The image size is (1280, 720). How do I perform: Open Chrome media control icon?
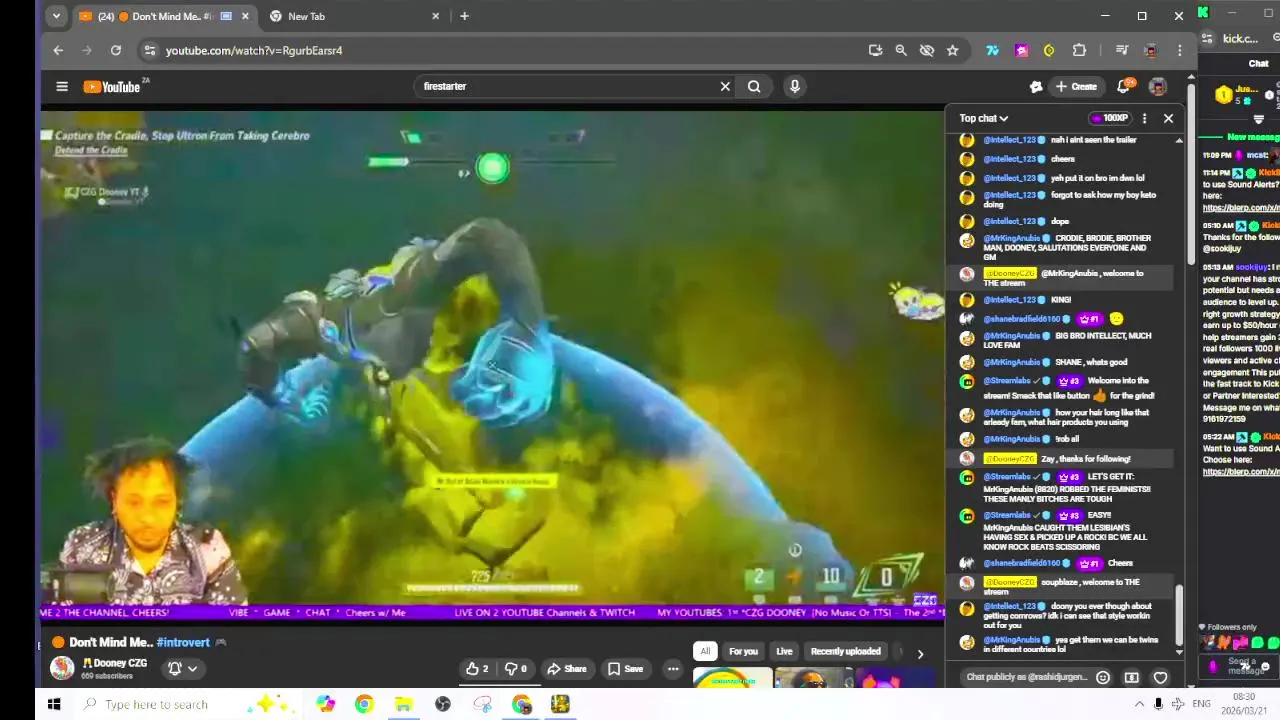click(1122, 50)
